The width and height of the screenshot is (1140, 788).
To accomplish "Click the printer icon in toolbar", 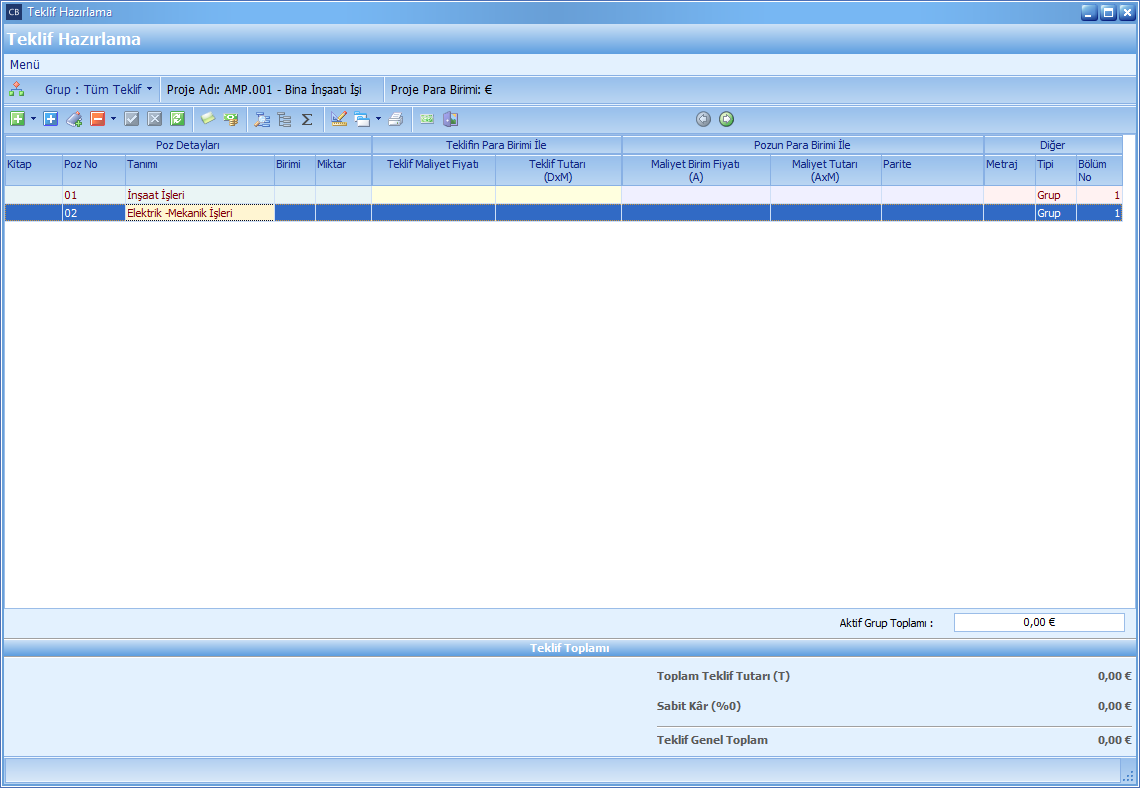I will (395, 119).
